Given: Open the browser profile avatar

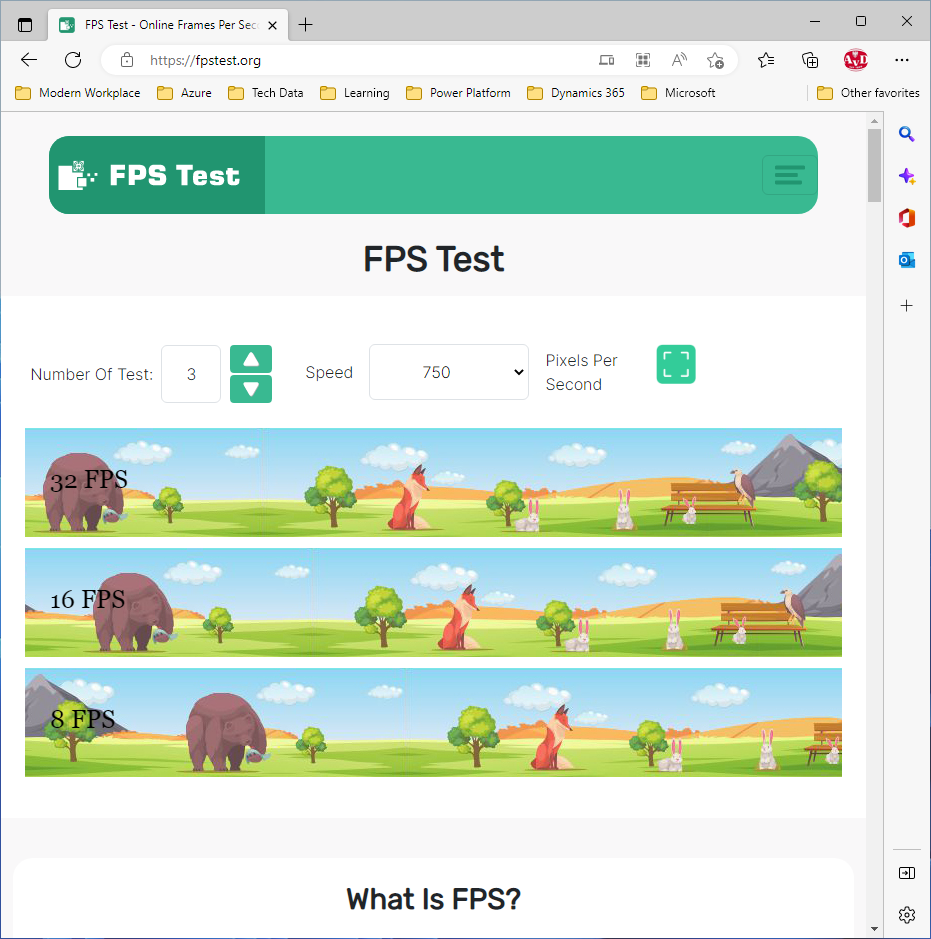Looking at the screenshot, I should [856, 60].
